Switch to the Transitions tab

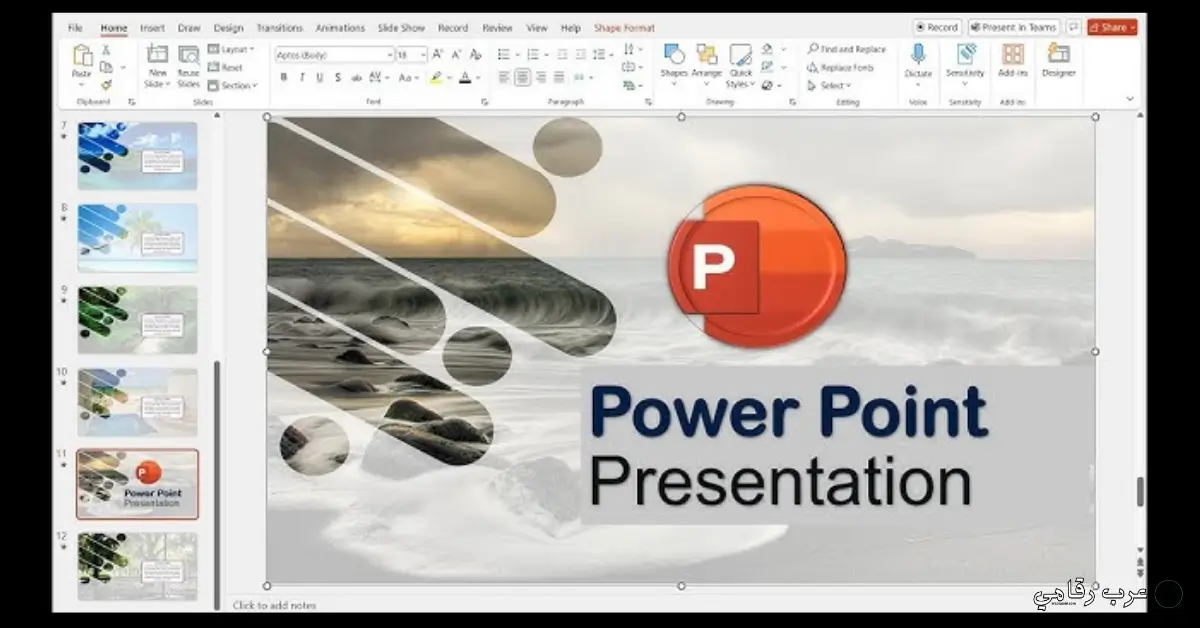[279, 28]
